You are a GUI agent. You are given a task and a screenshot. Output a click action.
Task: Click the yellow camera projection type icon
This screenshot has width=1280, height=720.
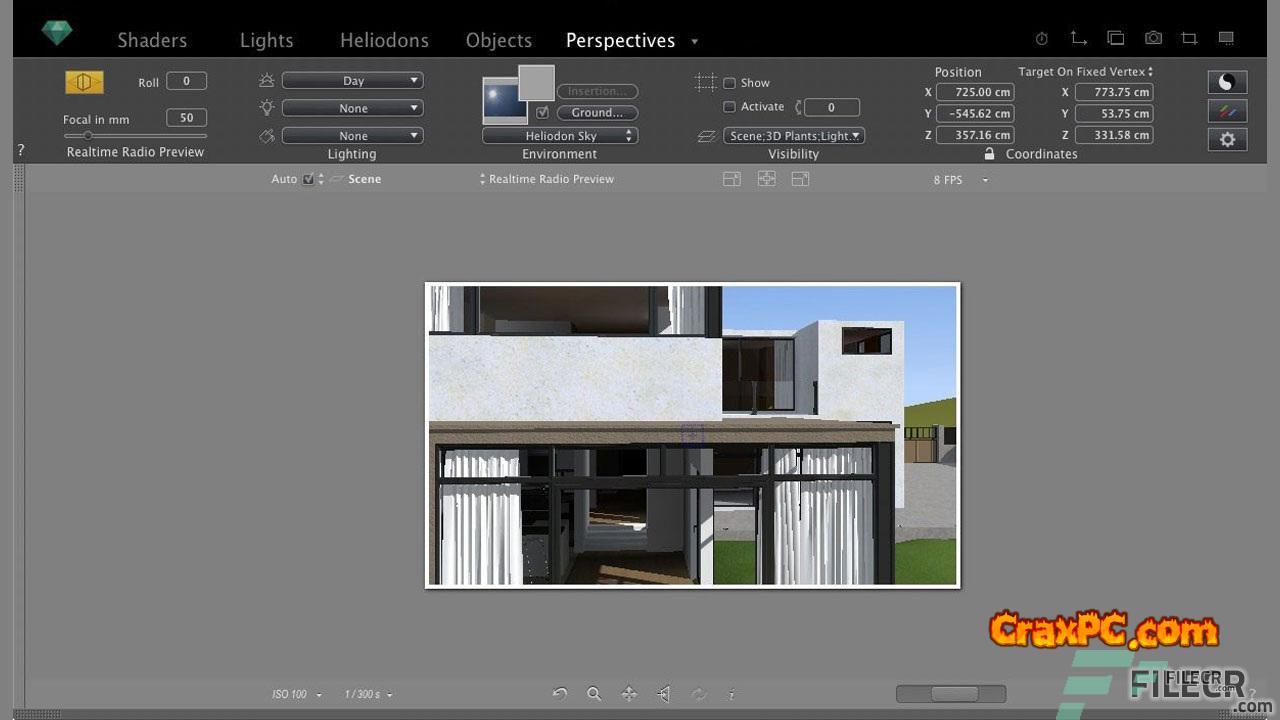click(x=85, y=82)
